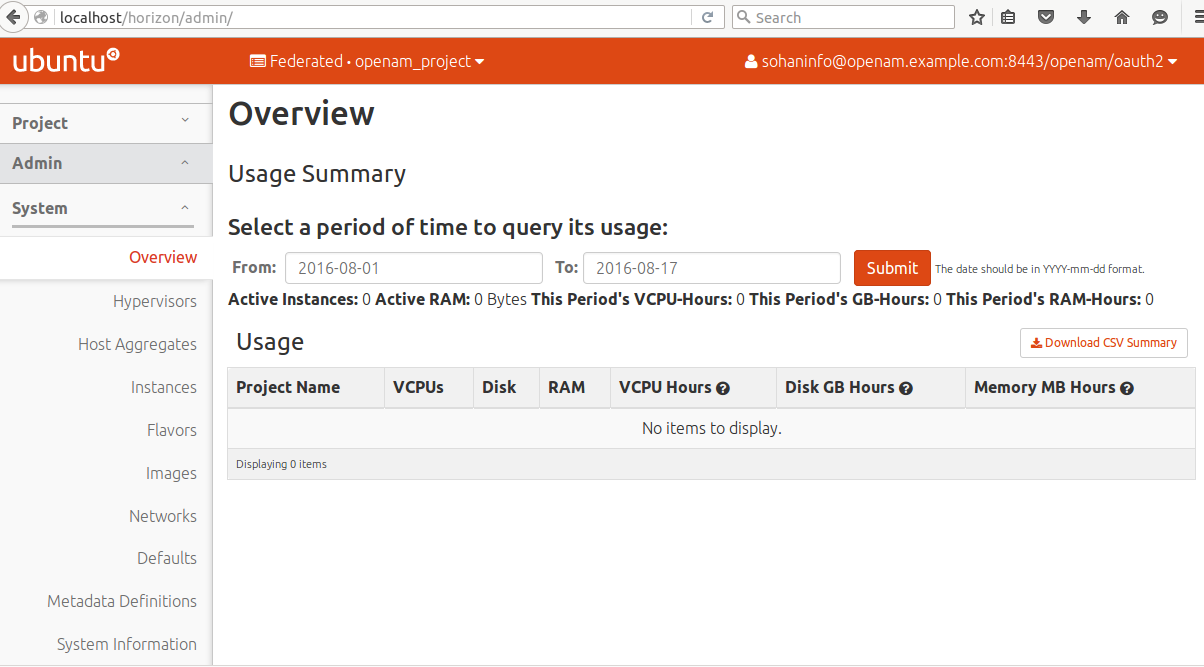Click the From date input field
1204x667 pixels.
tap(413, 268)
